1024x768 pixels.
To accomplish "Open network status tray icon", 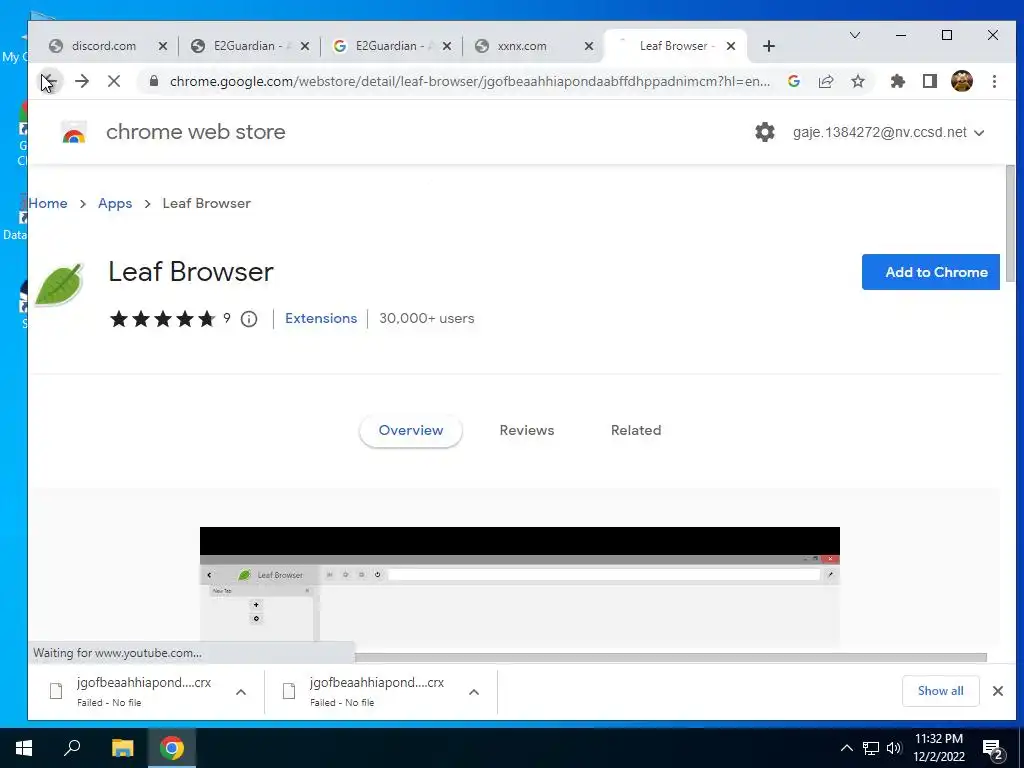I will (x=871, y=748).
